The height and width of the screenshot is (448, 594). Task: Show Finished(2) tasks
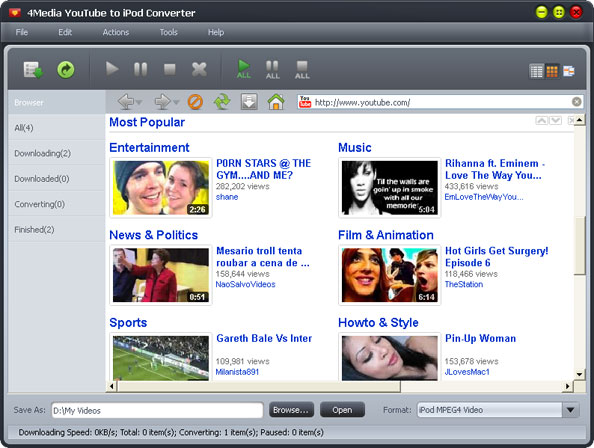(x=56, y=229)
